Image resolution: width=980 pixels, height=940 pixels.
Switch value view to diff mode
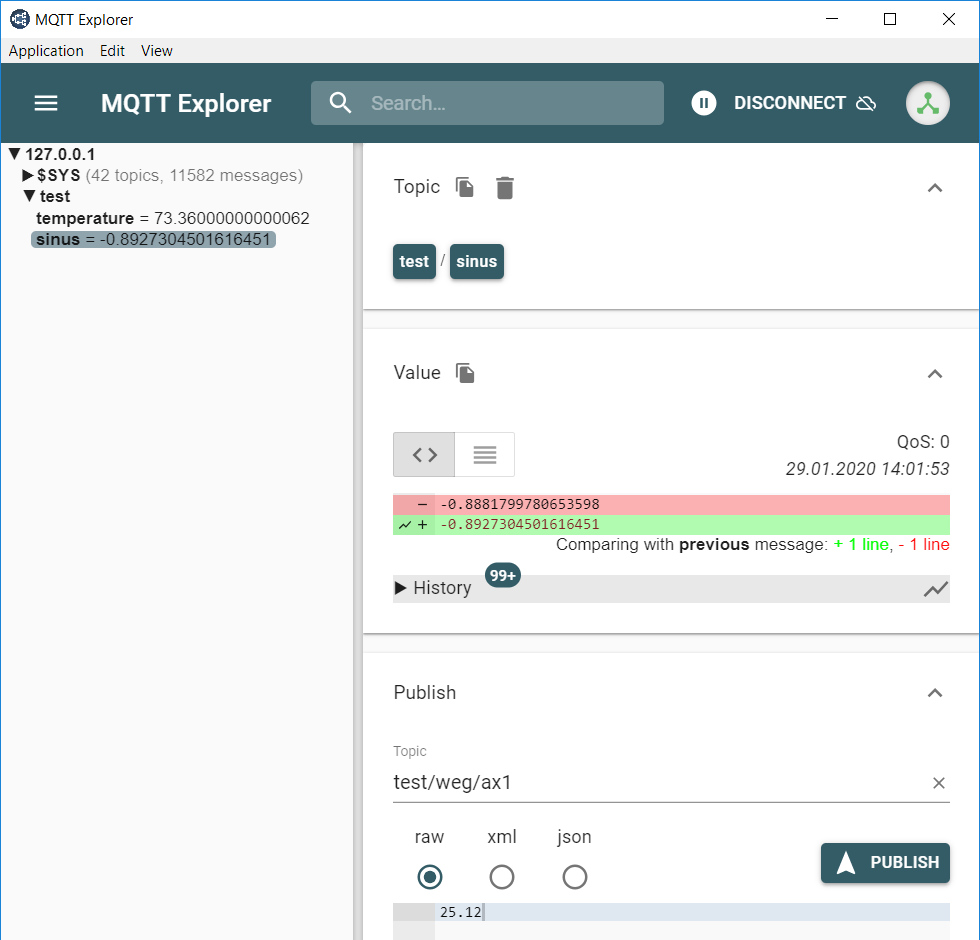[424, 454]
